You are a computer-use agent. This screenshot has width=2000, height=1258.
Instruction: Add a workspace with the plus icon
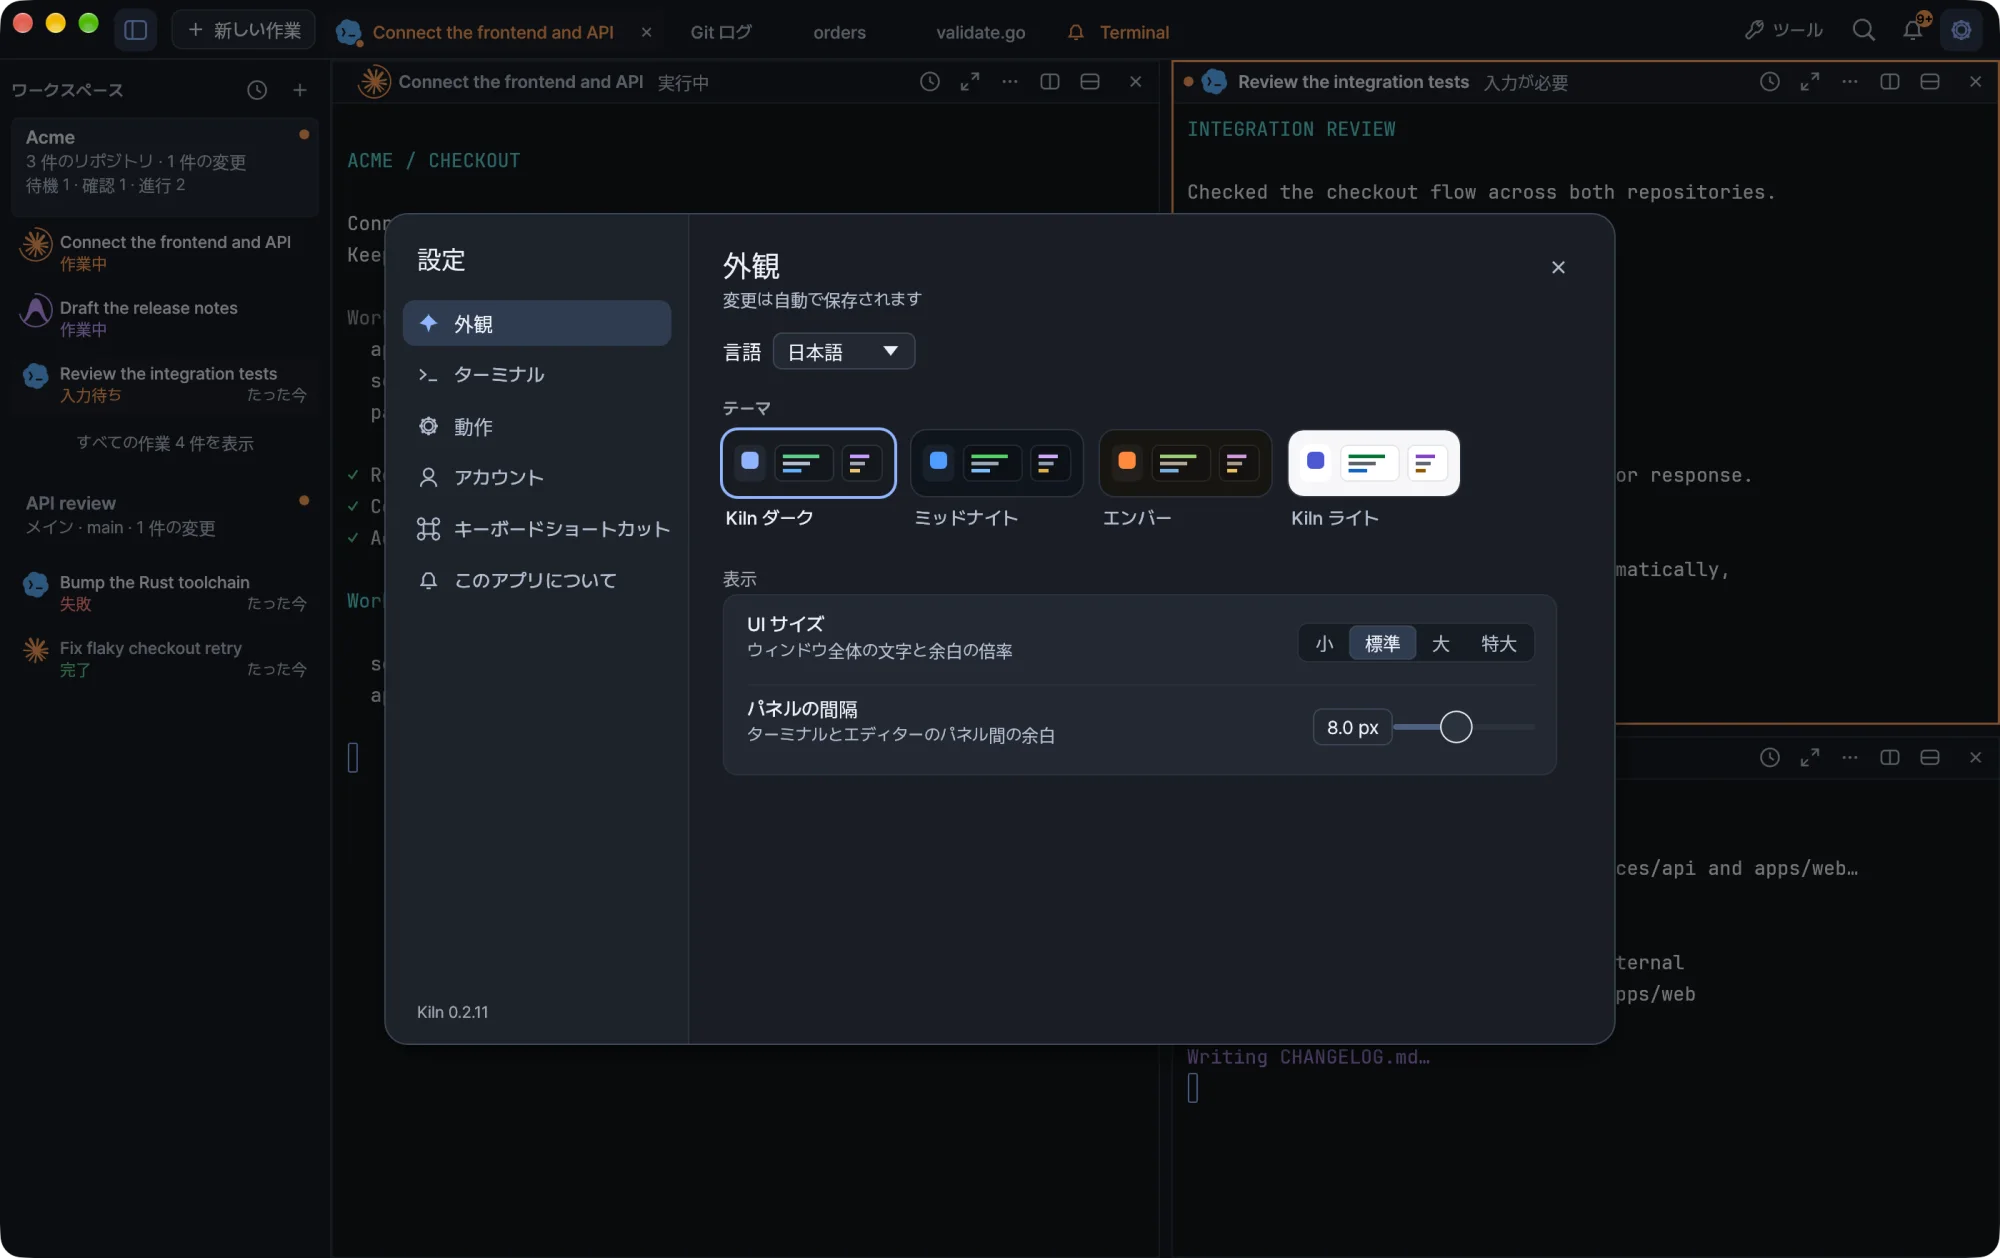click(299, 90)
